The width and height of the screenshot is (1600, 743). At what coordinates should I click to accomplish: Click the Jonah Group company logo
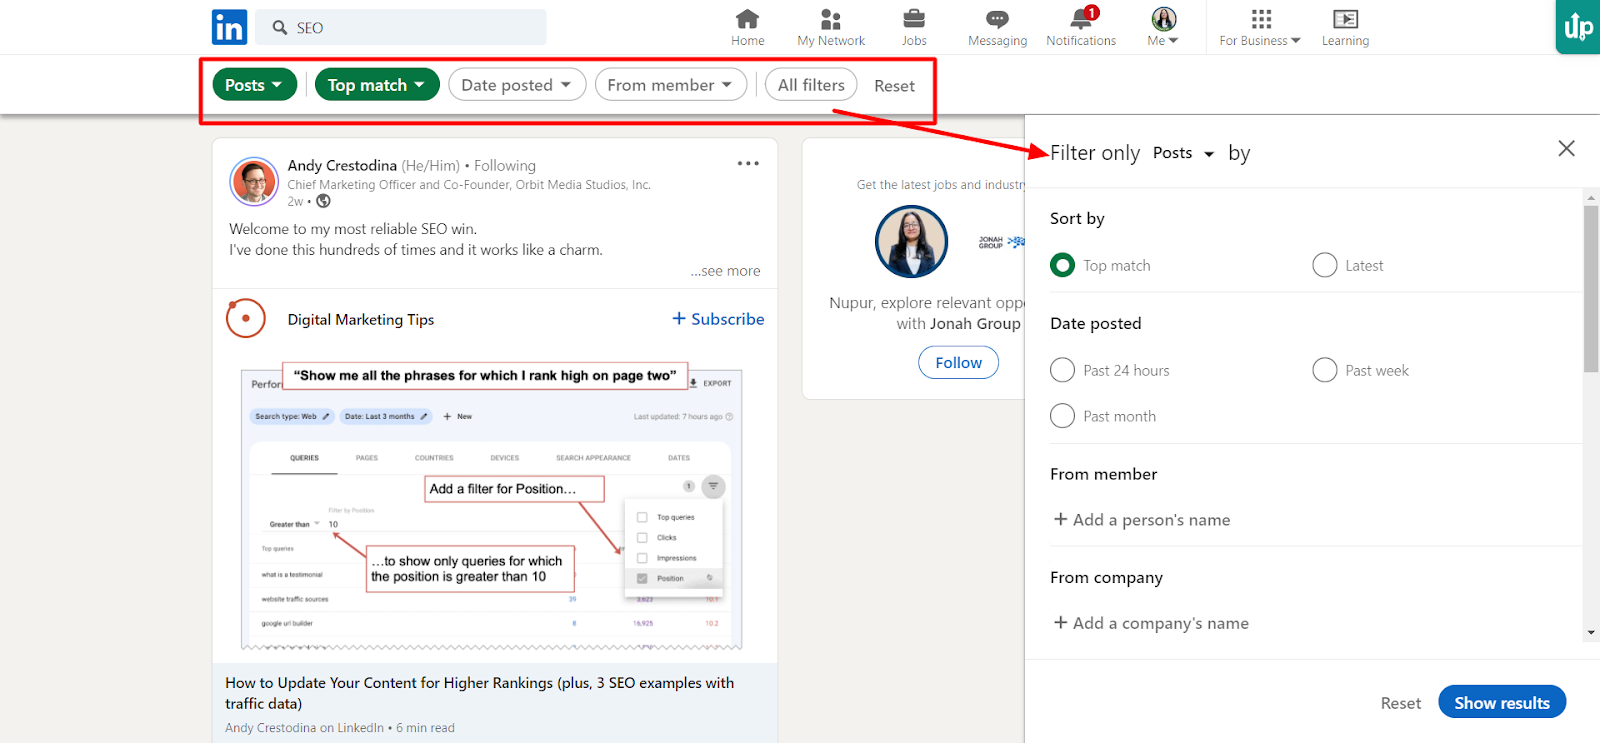(x=1001, y=242)
